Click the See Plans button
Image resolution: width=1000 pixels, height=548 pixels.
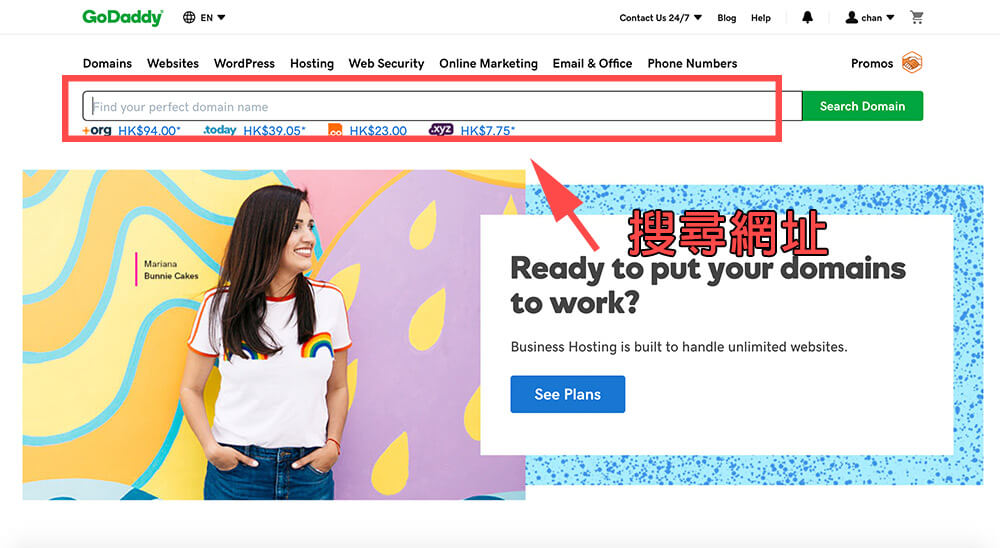pyautogui.click(x=568, y=394)
